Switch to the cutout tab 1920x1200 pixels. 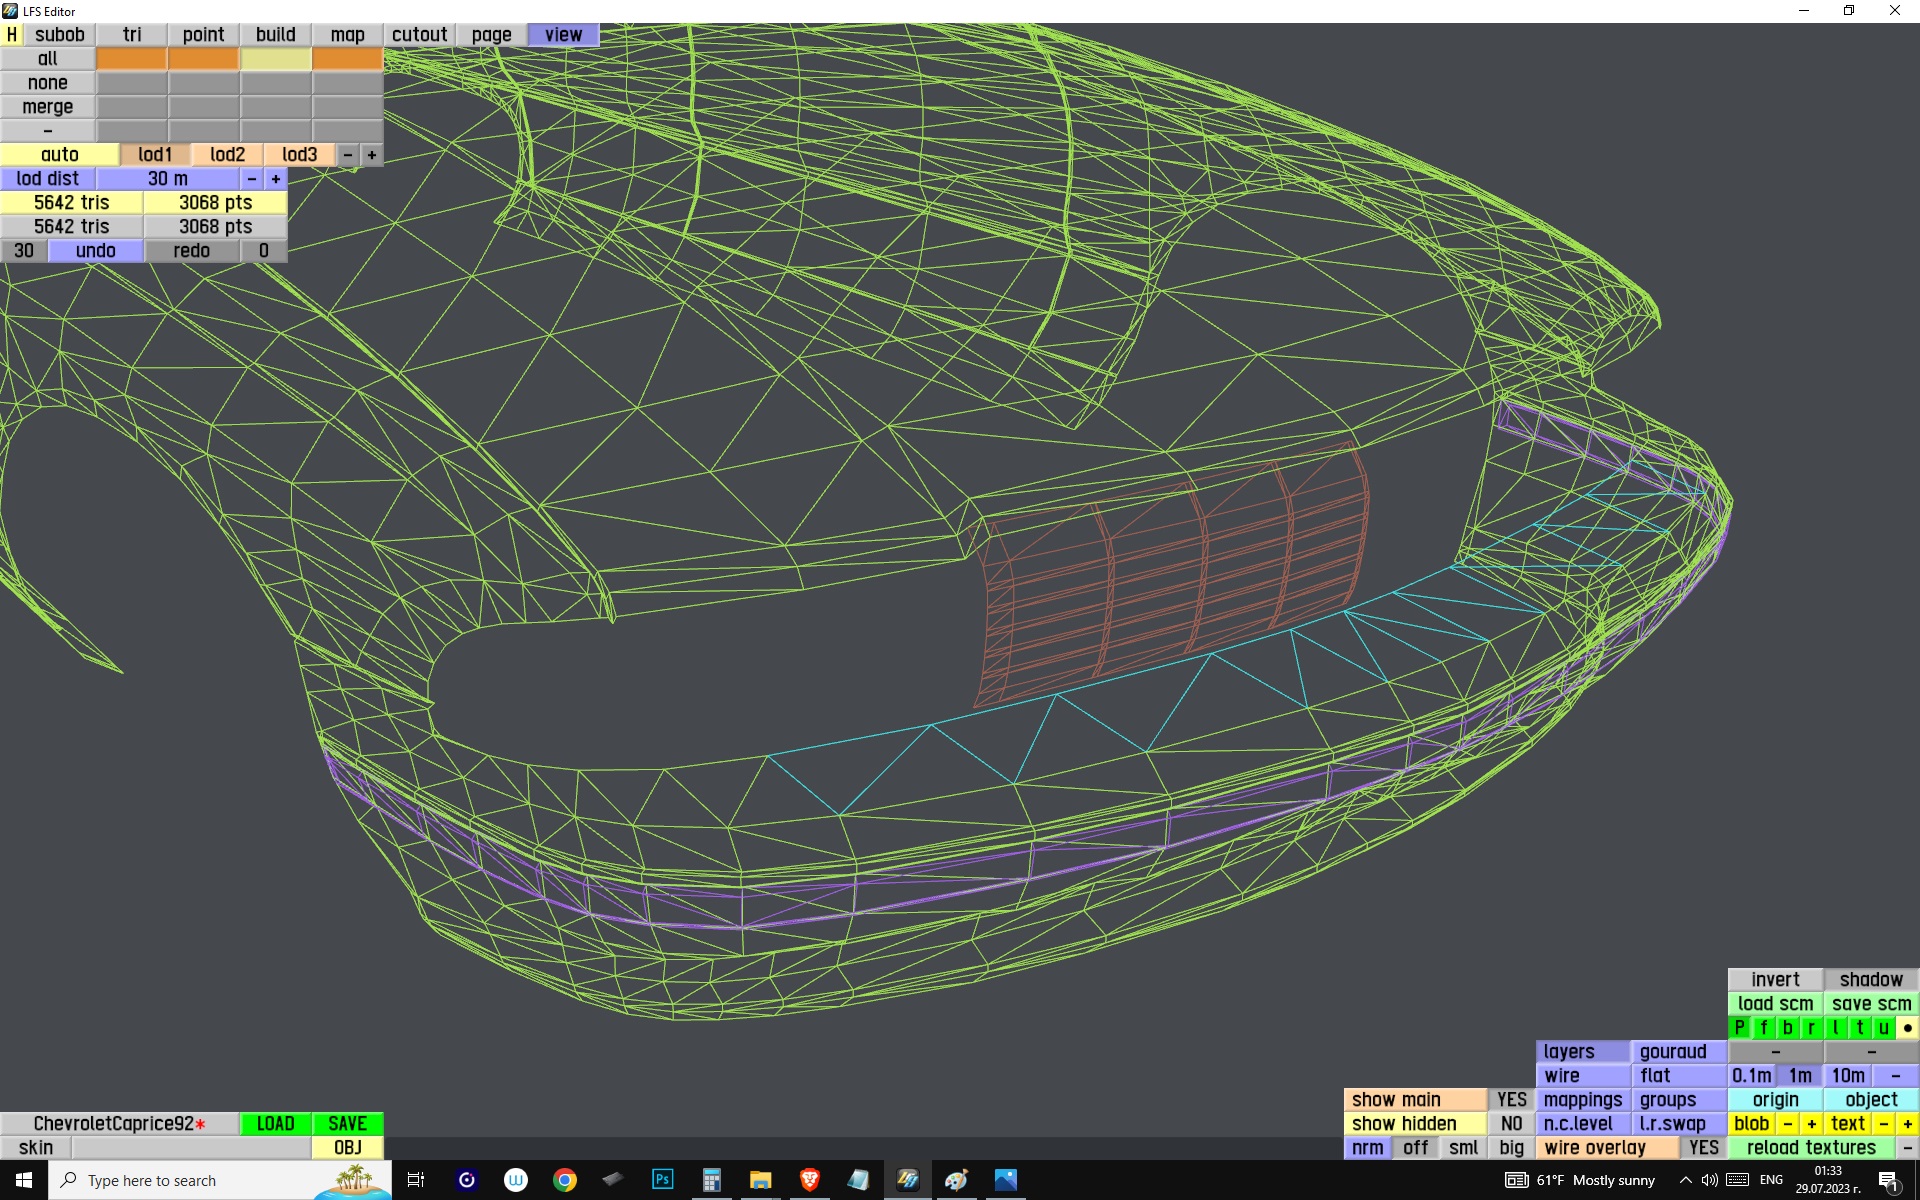click(419, 34)
